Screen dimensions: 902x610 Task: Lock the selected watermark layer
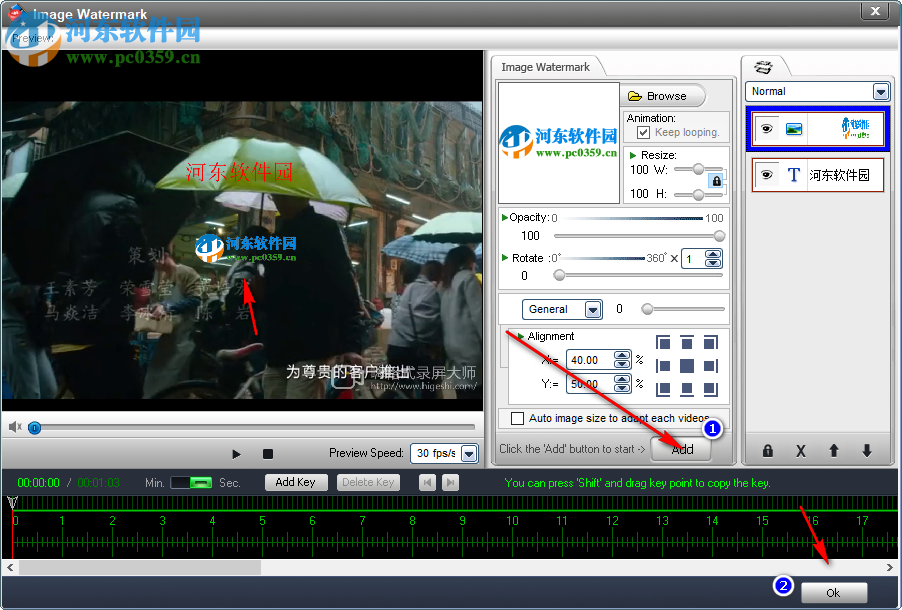[x=767, y=452]
